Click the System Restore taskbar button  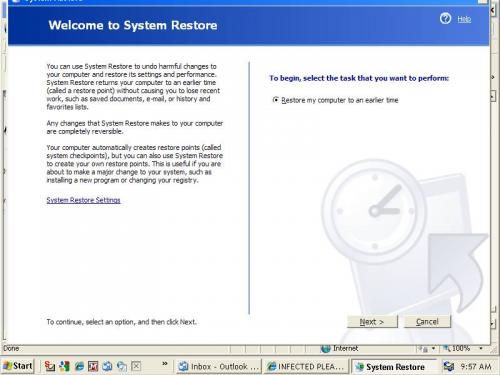tap(394, 367)
